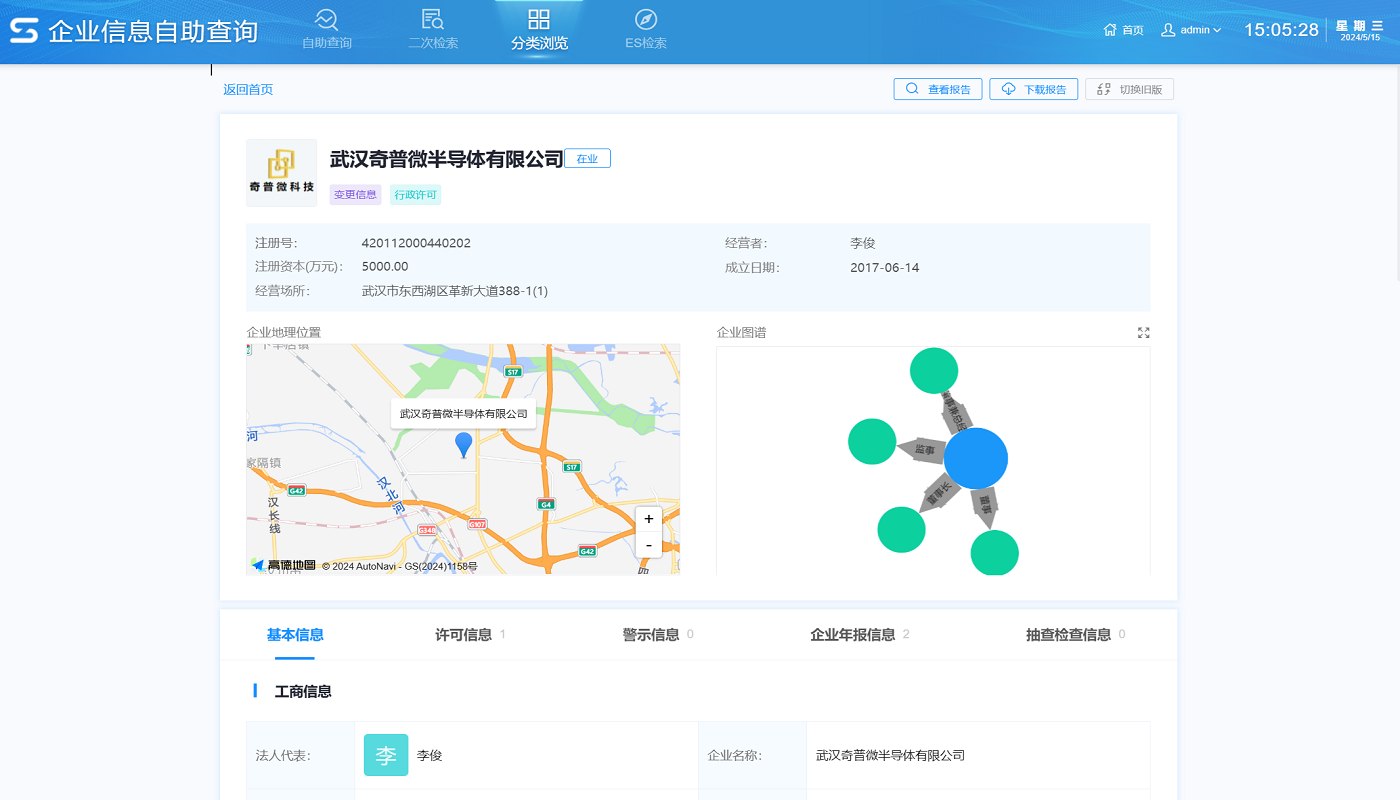Open the 企业年报信息 tab

tap(854, 634)
